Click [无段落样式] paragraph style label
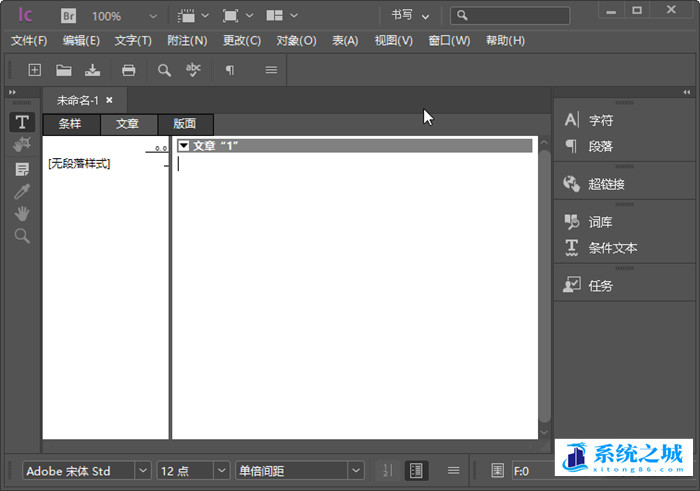The height and width of the screenshot is (491, 700). [x=79, y=163]
